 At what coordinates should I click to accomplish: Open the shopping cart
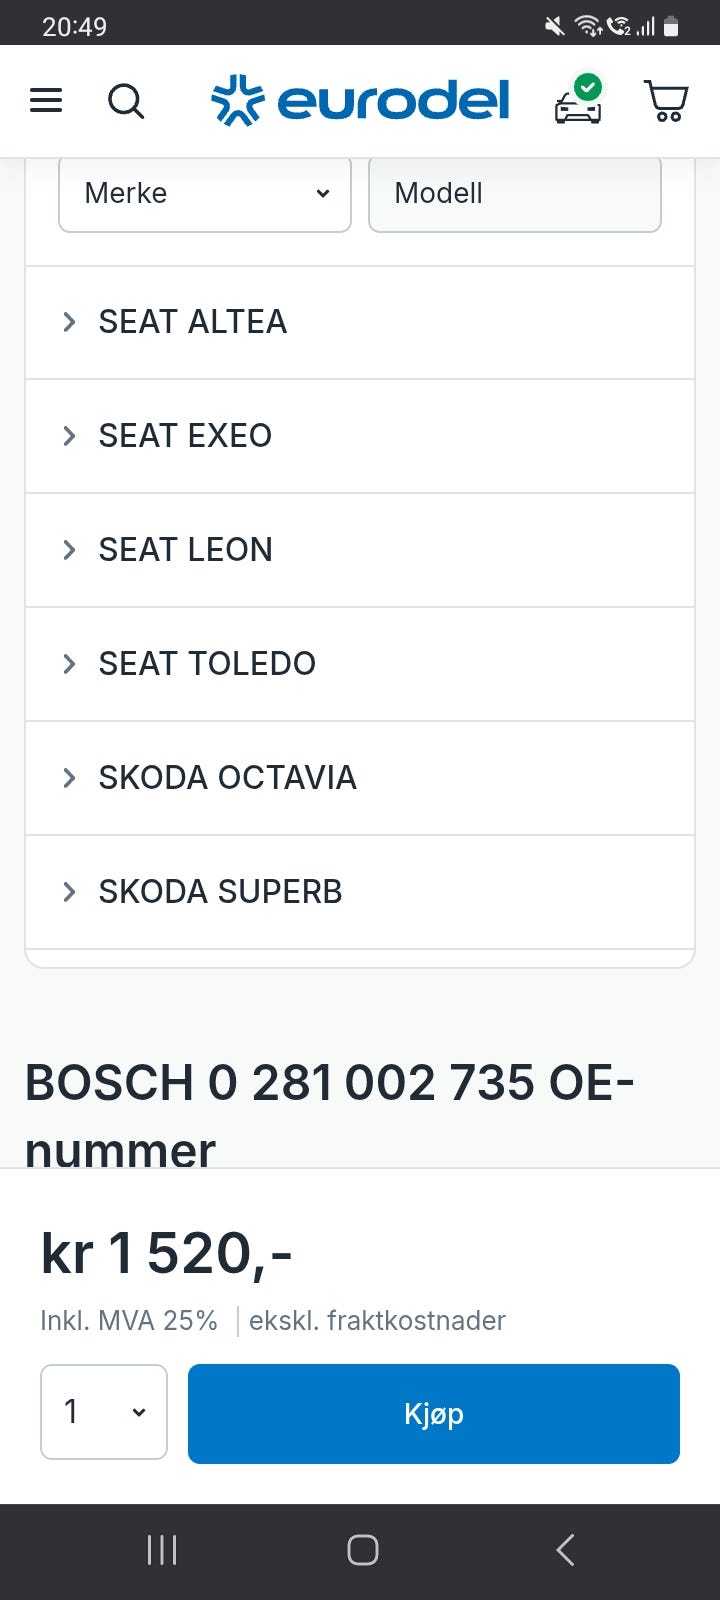click(666, 101)
